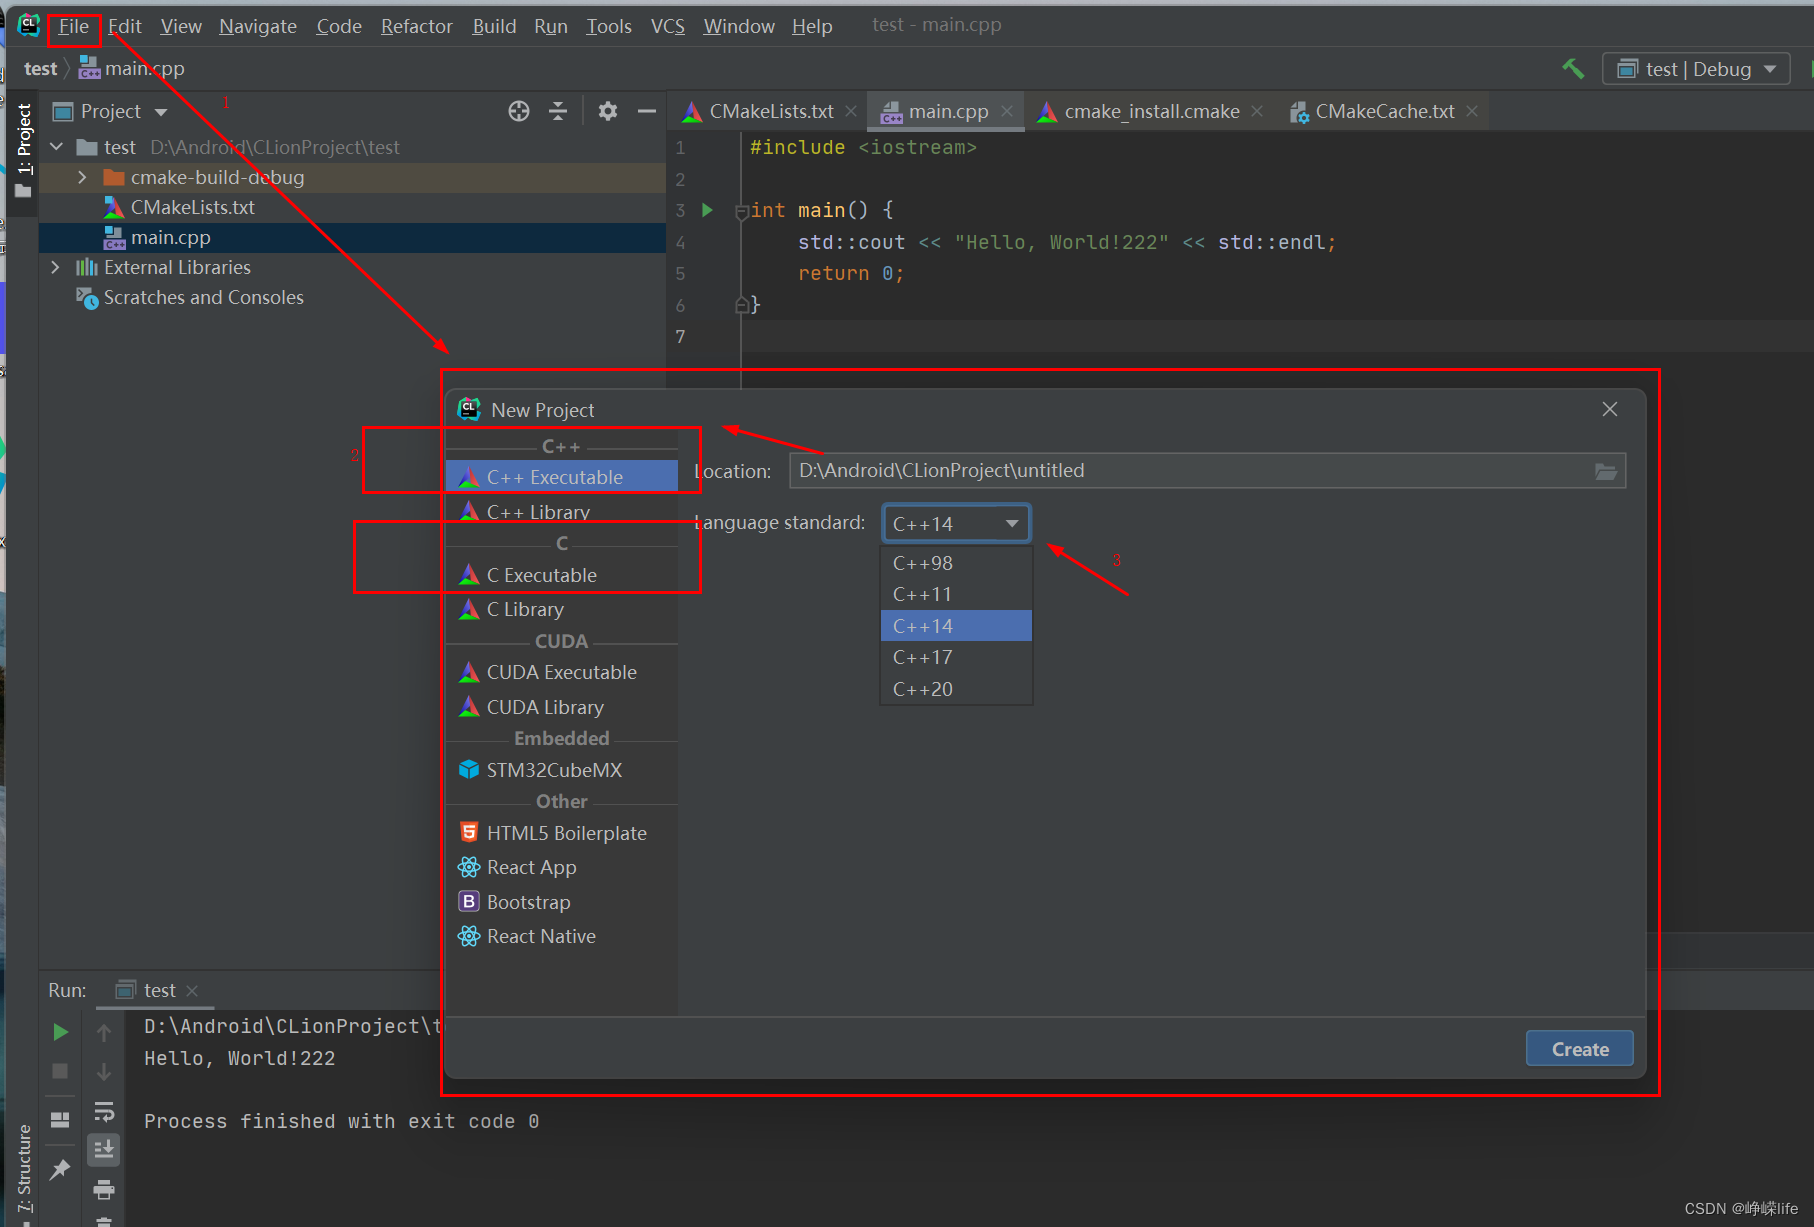Choose C++11 from language standard list
The image size is (1814, 1227).
[956, 594]
